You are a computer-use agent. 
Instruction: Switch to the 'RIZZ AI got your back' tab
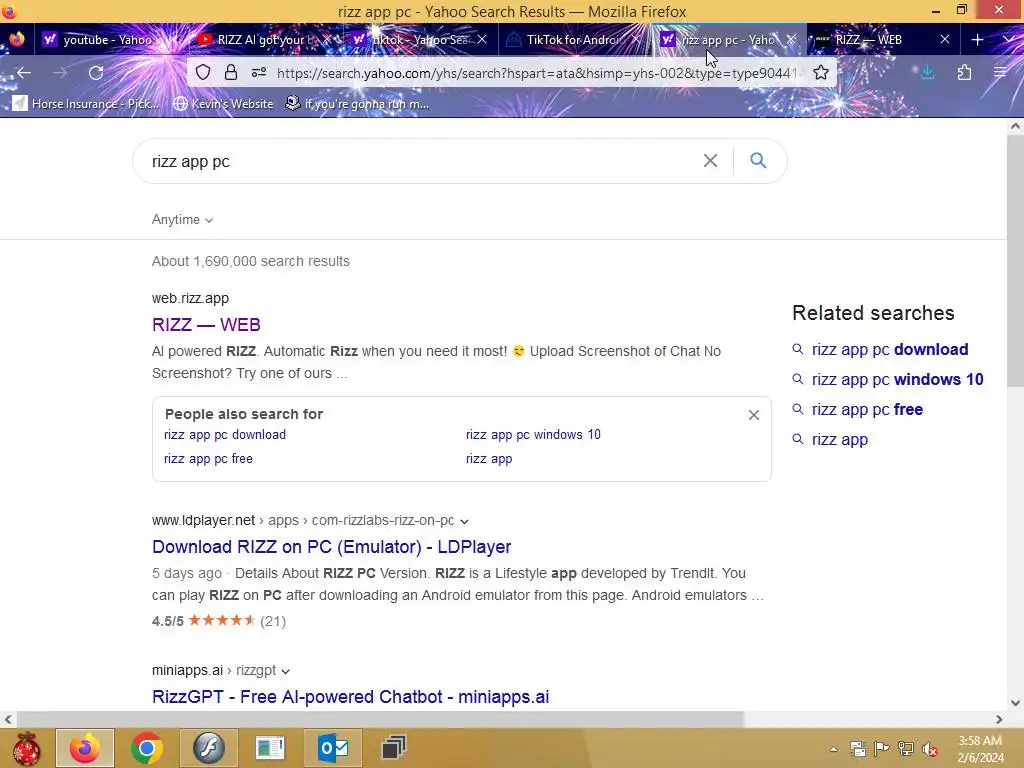(266, 40)
